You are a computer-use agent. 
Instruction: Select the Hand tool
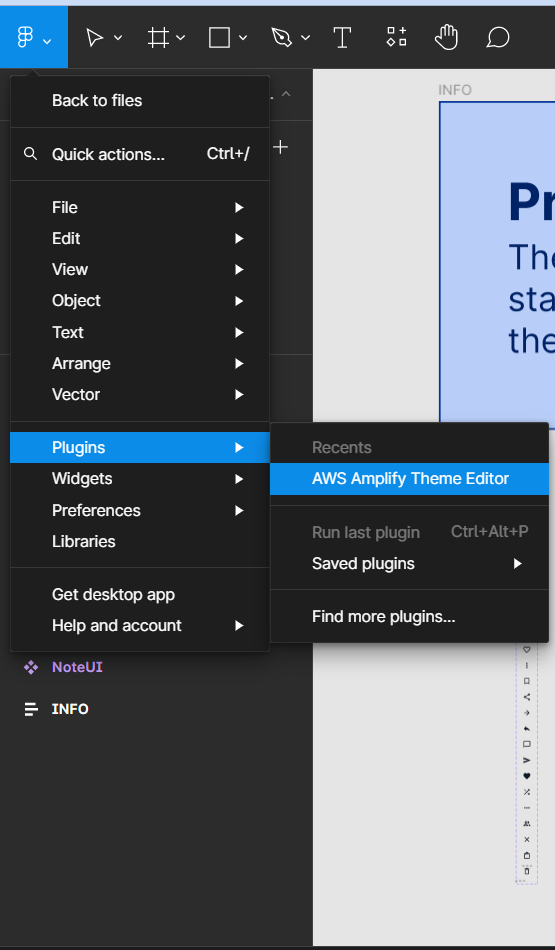point(447,38)
